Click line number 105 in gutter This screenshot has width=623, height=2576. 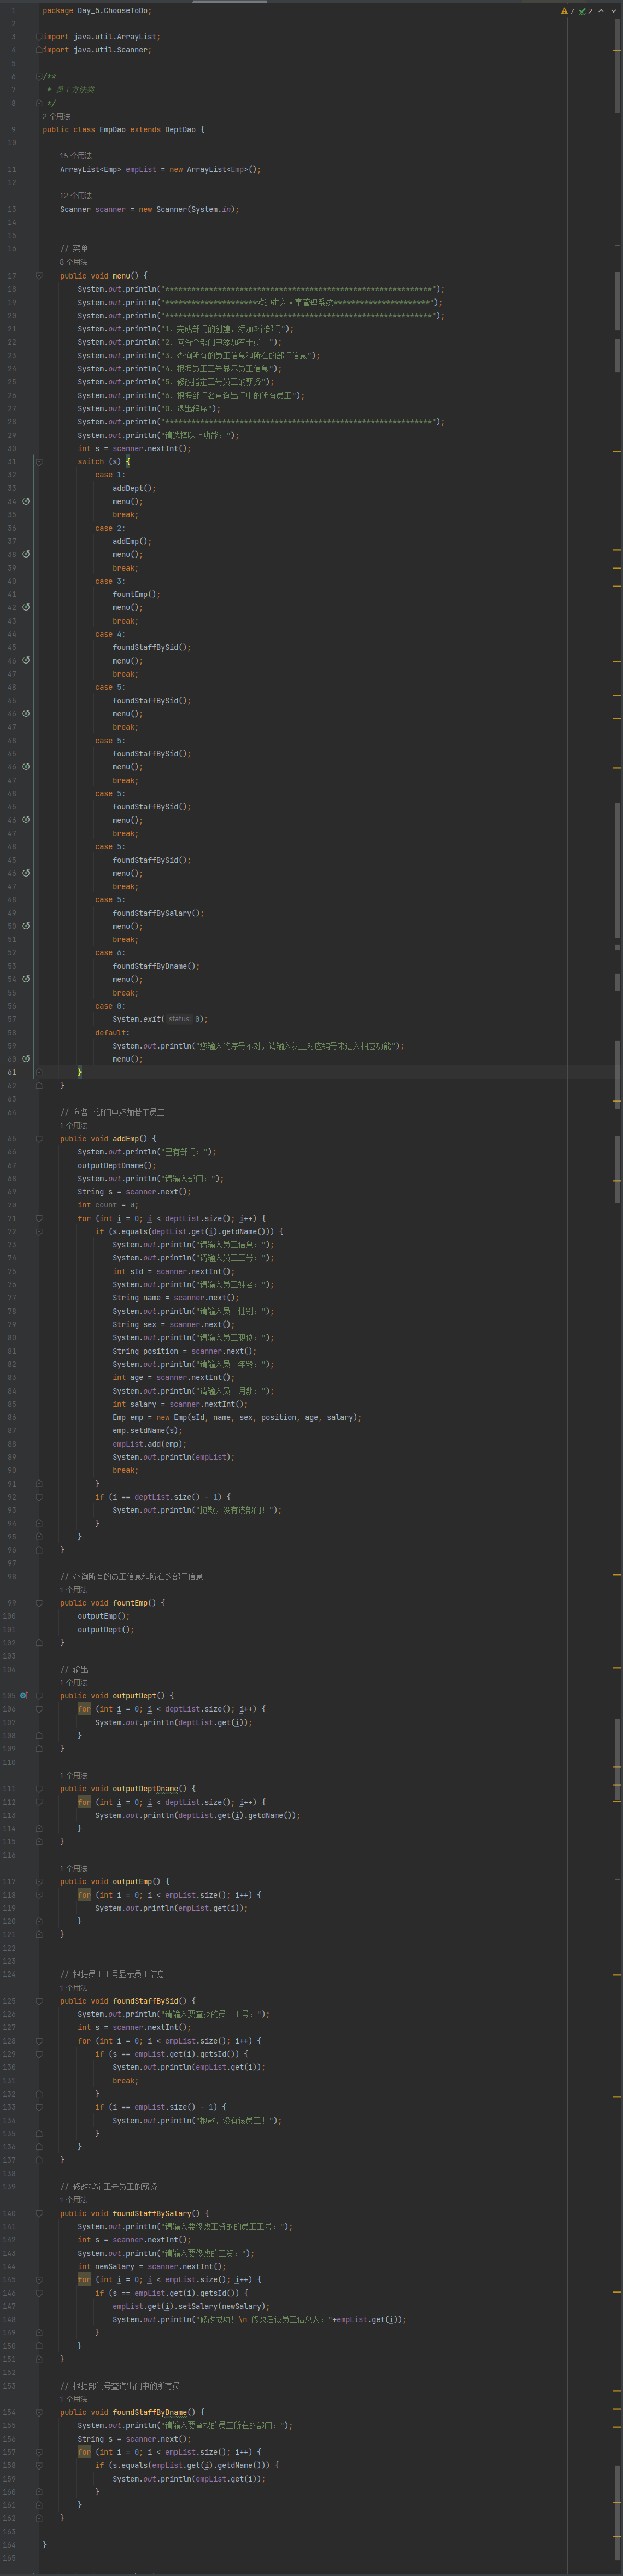tap(9, 1695)
